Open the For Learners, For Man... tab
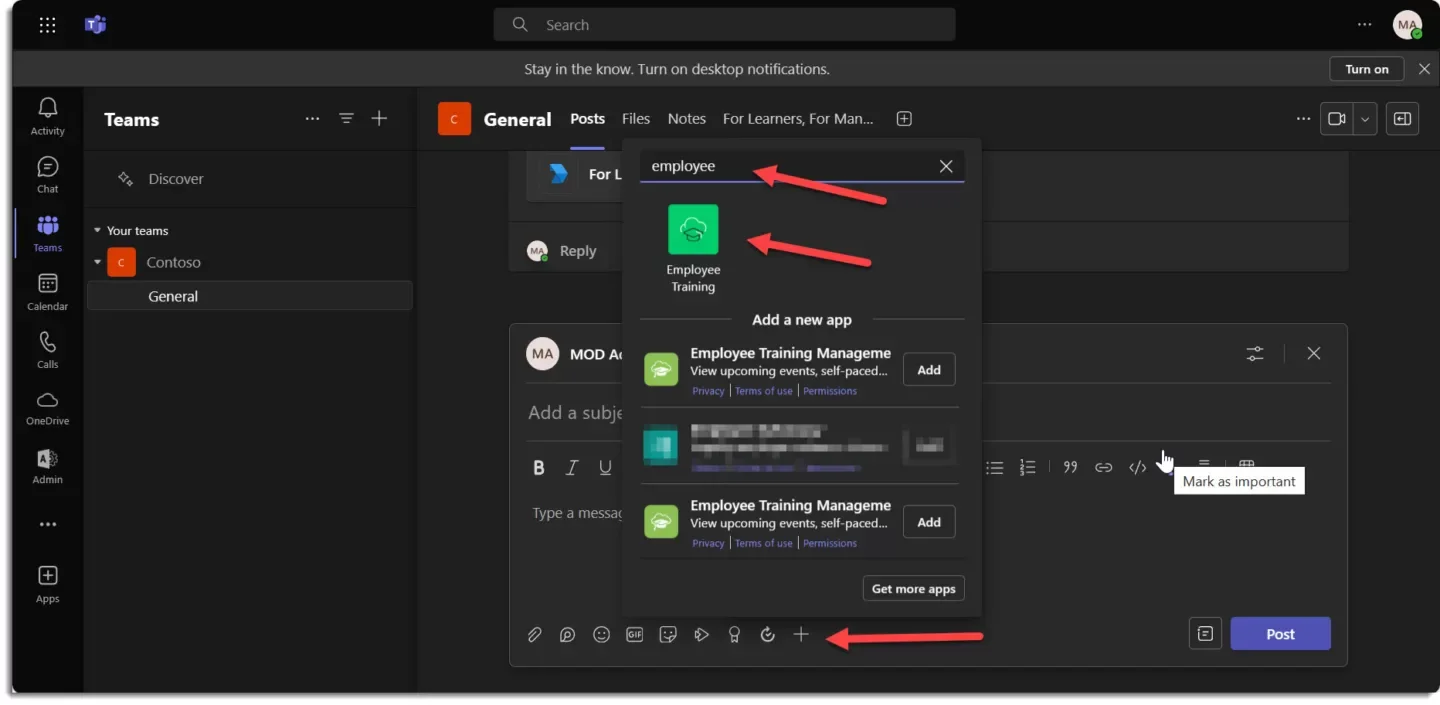 pyautogui.click(x=798, y=118)
